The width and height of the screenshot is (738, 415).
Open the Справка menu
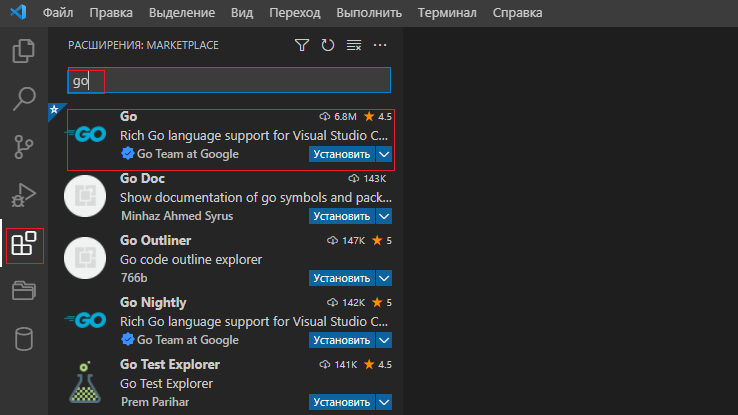(x=517, y=13)
